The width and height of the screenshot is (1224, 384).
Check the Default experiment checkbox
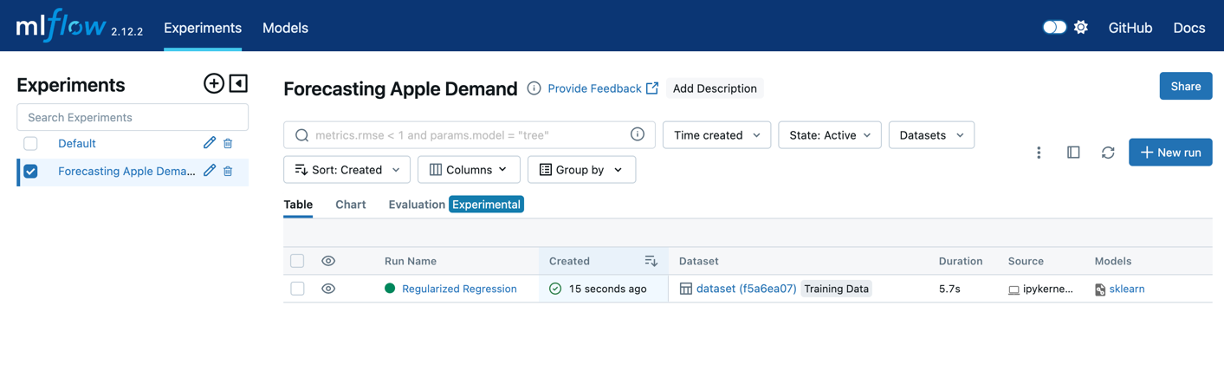point(30,143)
